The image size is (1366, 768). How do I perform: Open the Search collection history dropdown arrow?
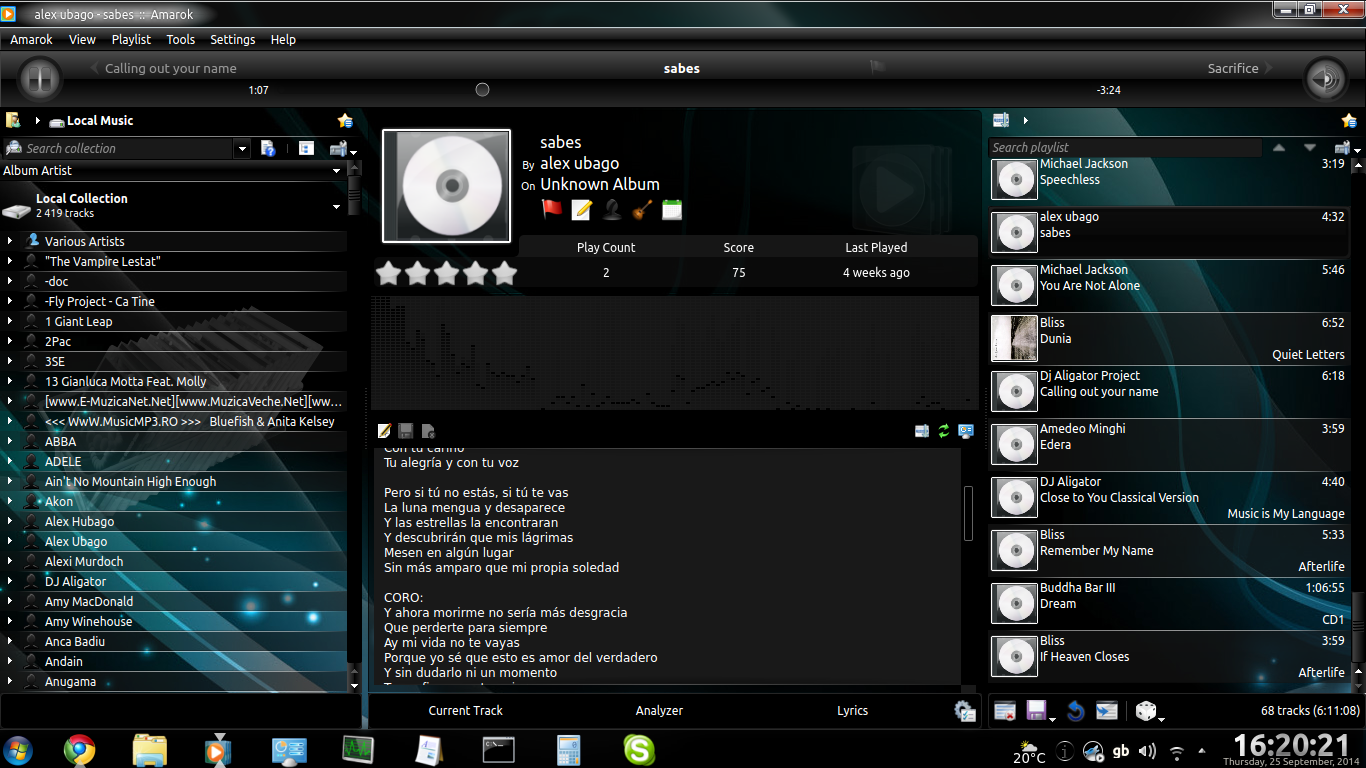coord(241,149)
